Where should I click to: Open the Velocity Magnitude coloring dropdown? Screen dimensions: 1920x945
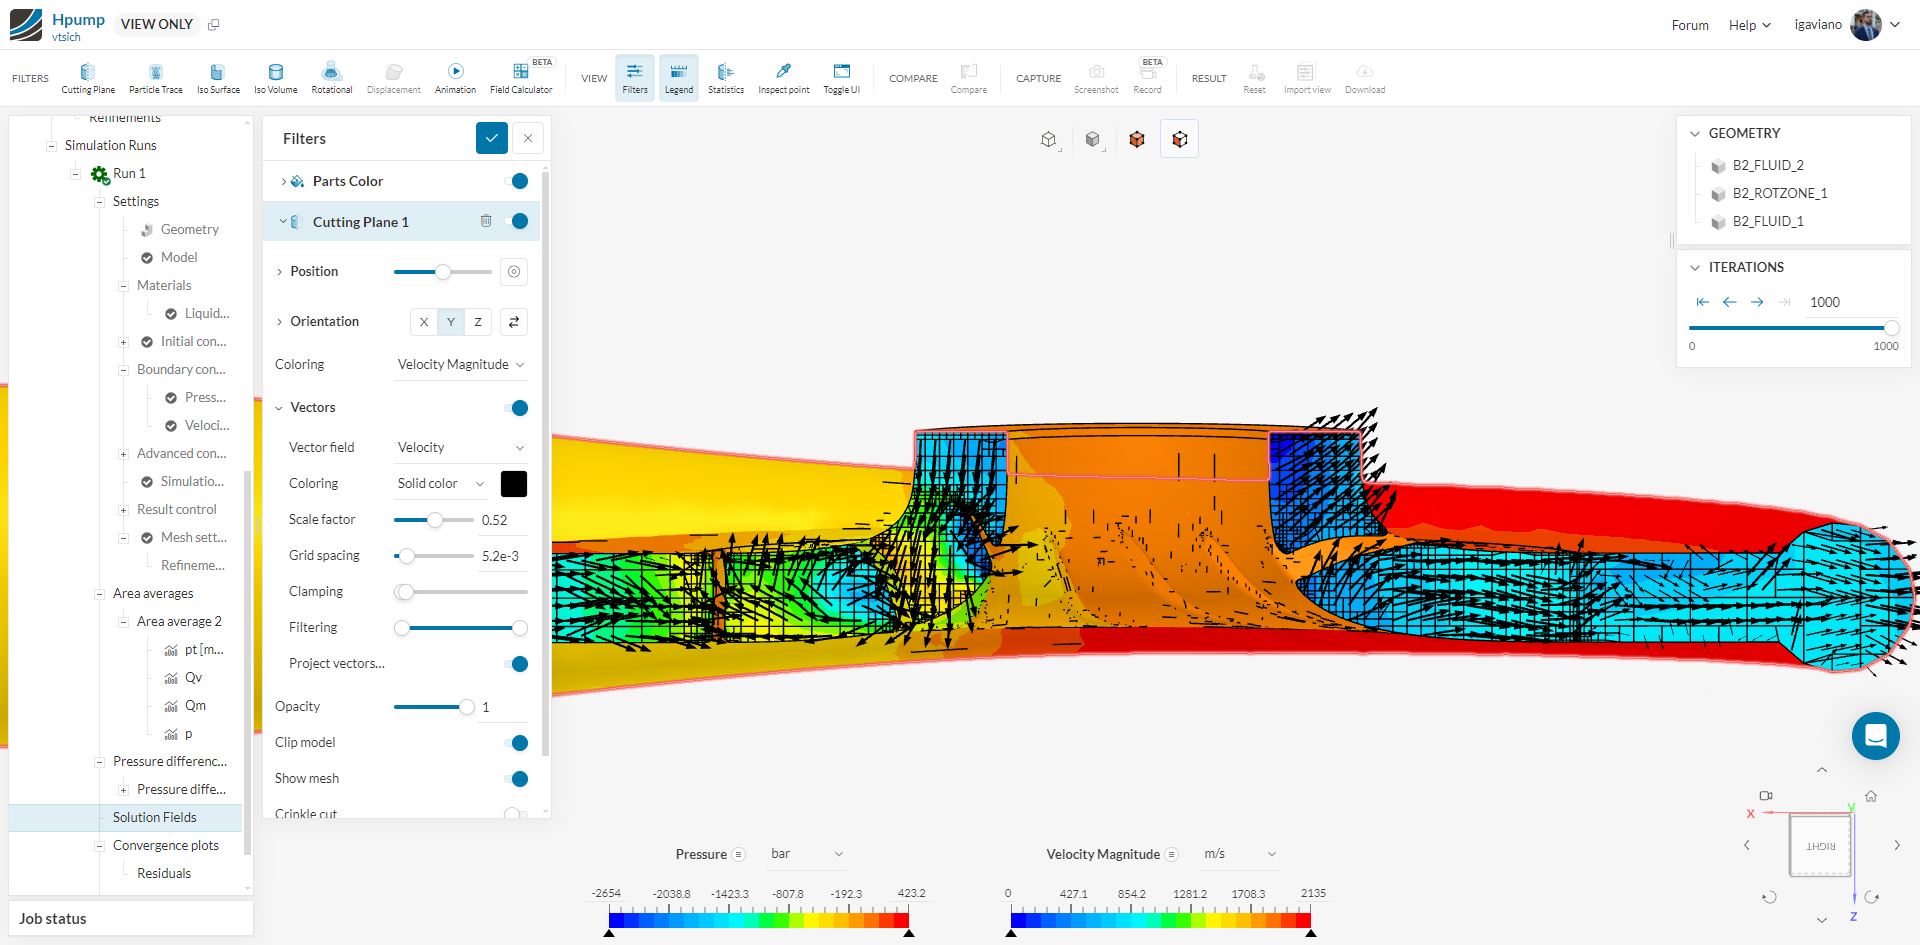point(460,364)
